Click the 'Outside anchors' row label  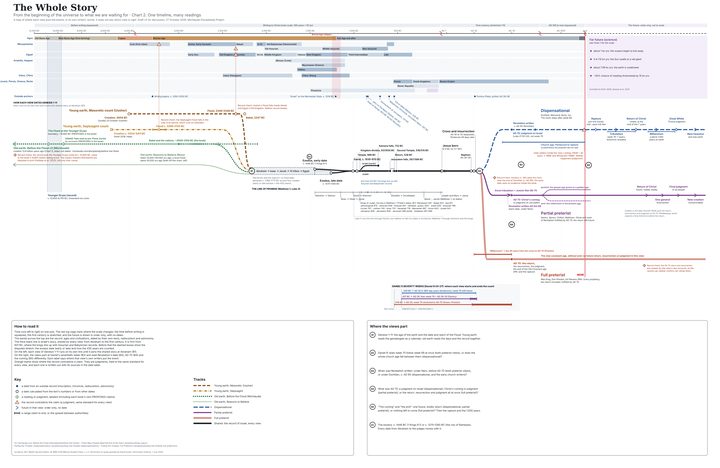click(x=23, y=96)
